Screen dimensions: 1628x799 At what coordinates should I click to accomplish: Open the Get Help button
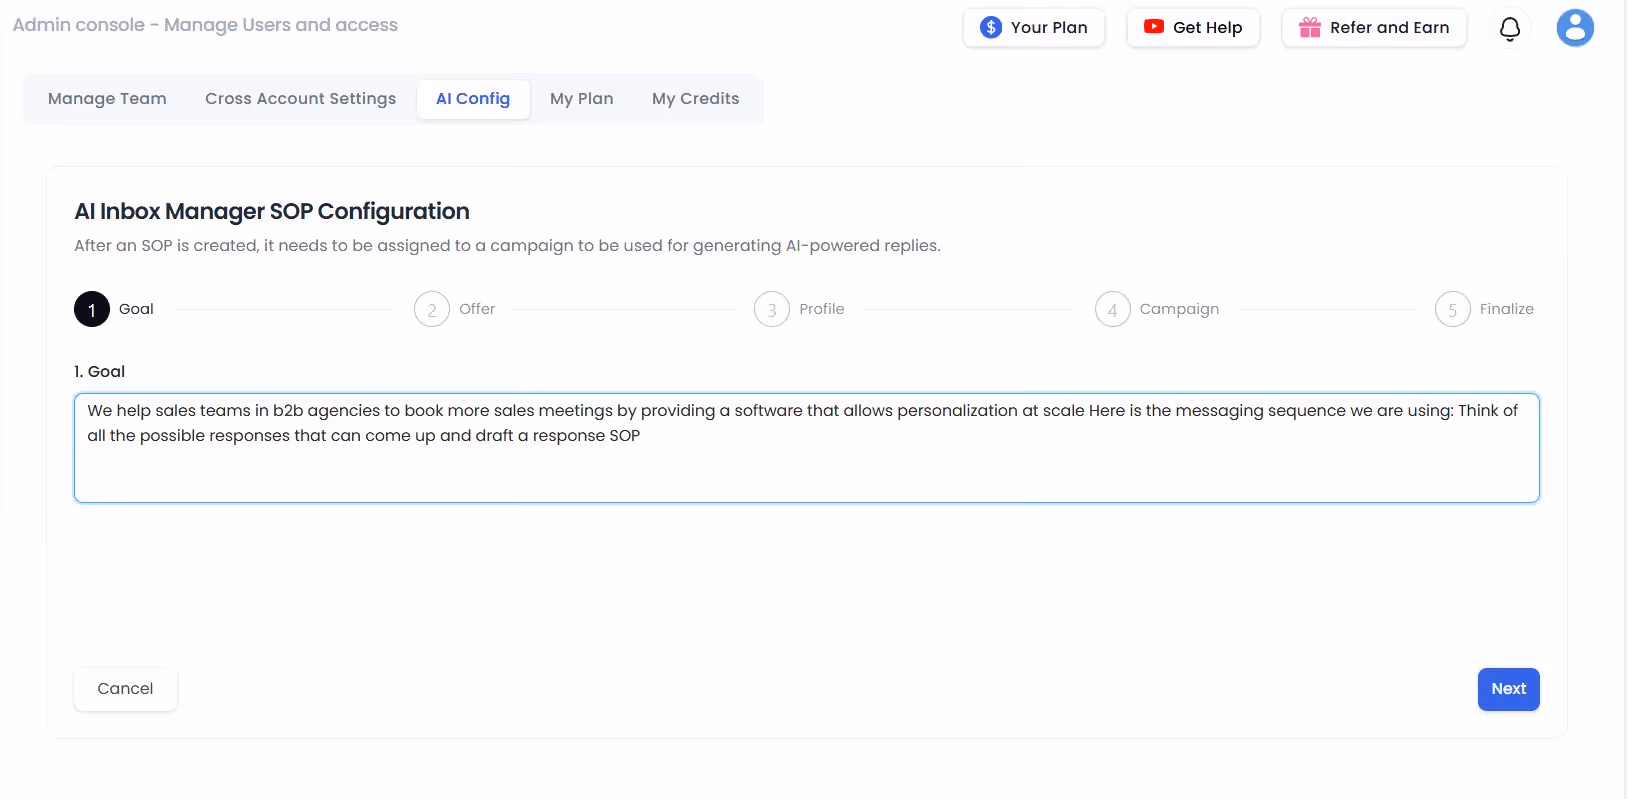1193,28
